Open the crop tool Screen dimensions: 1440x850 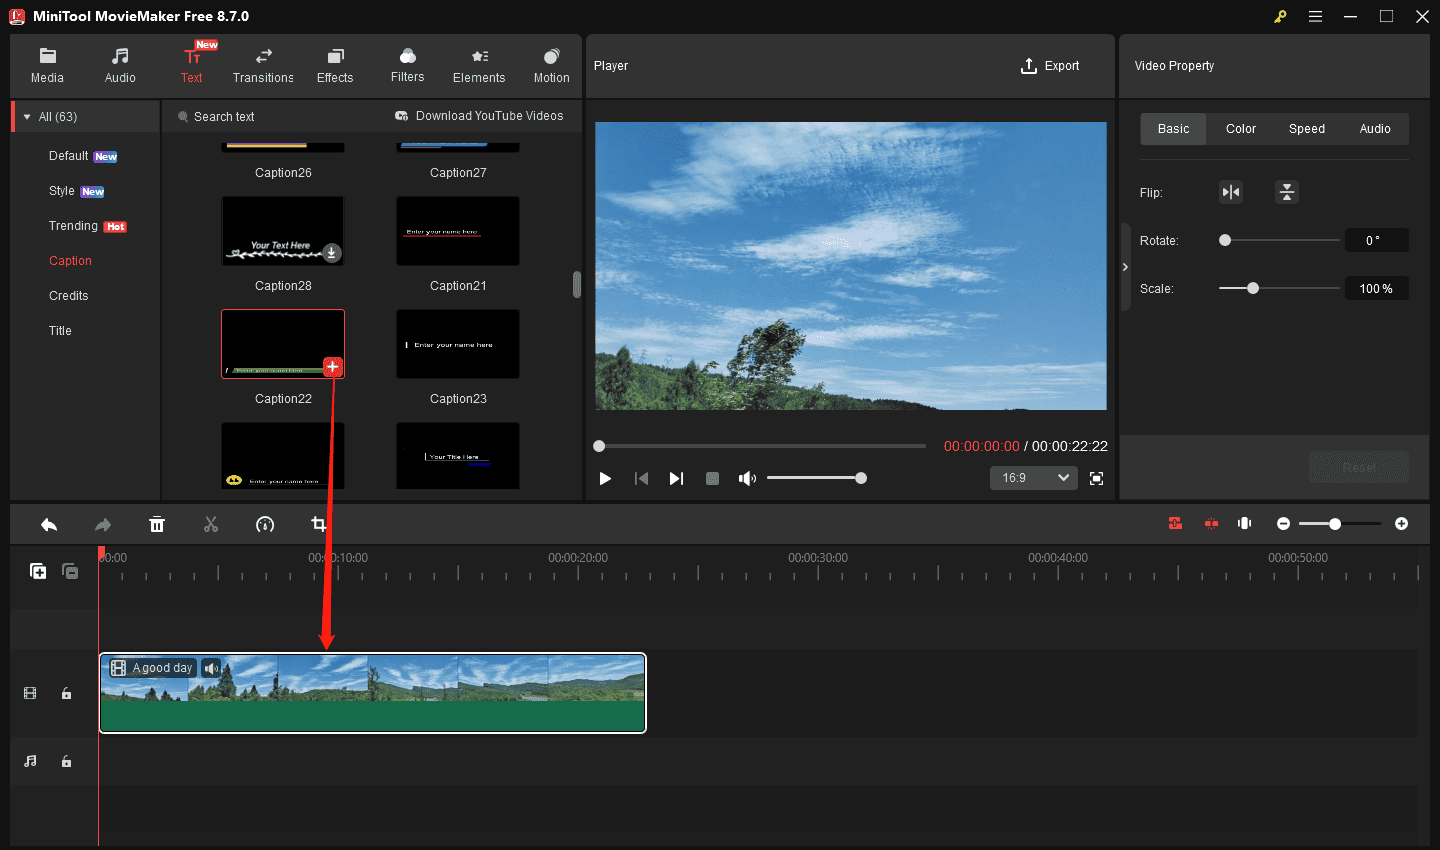point(319,524)
